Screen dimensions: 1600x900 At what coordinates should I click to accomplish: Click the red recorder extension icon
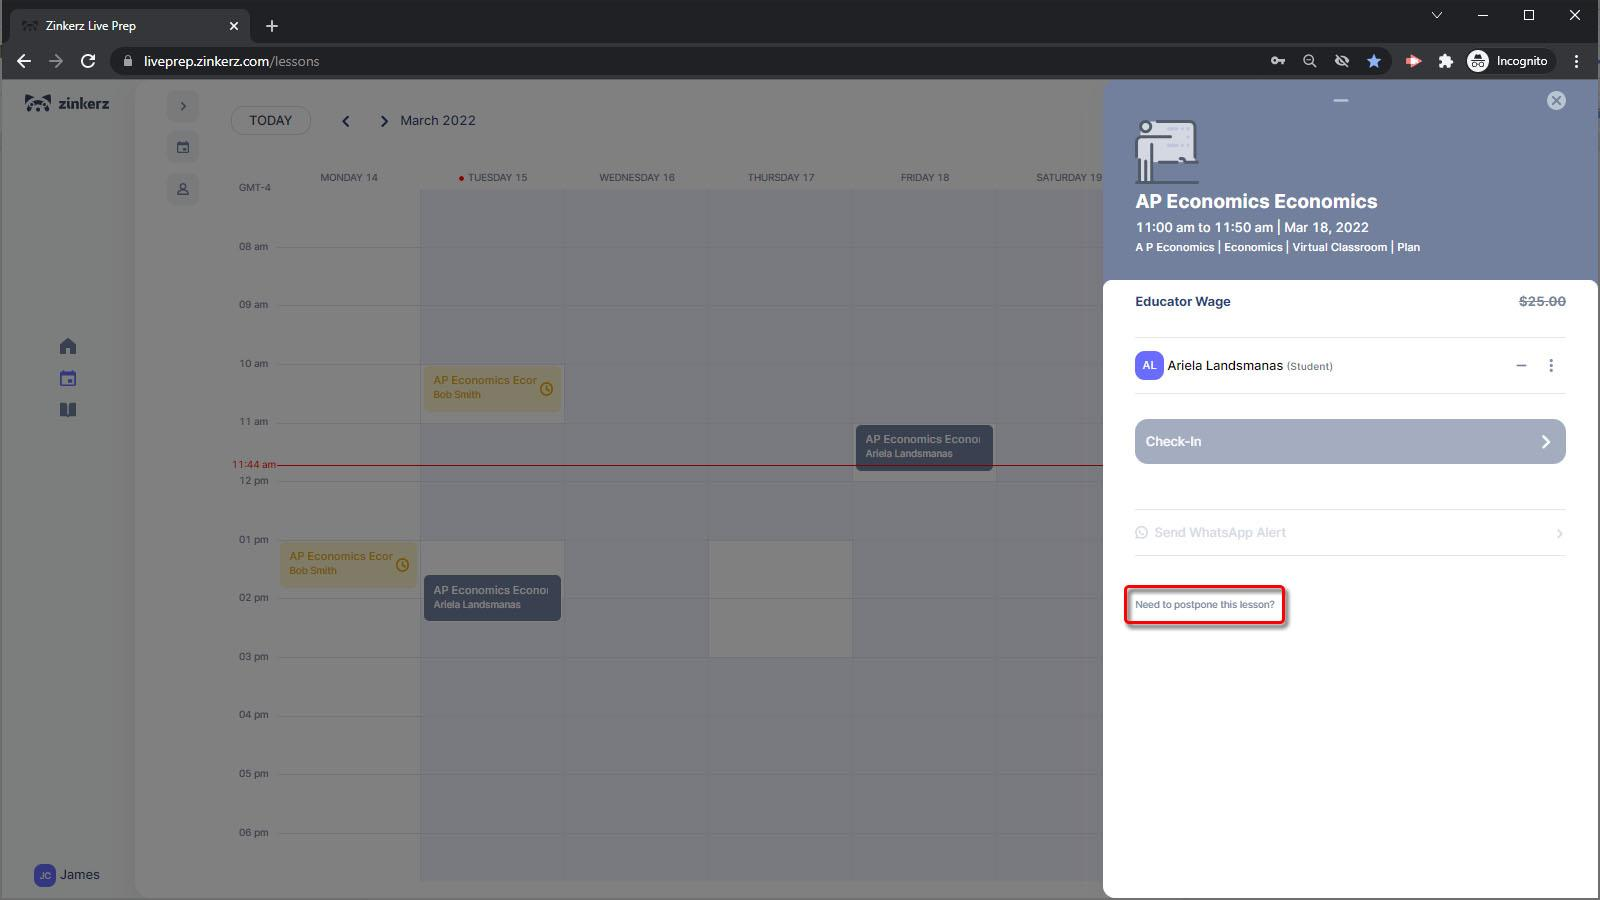click(x=1413, y=61)
